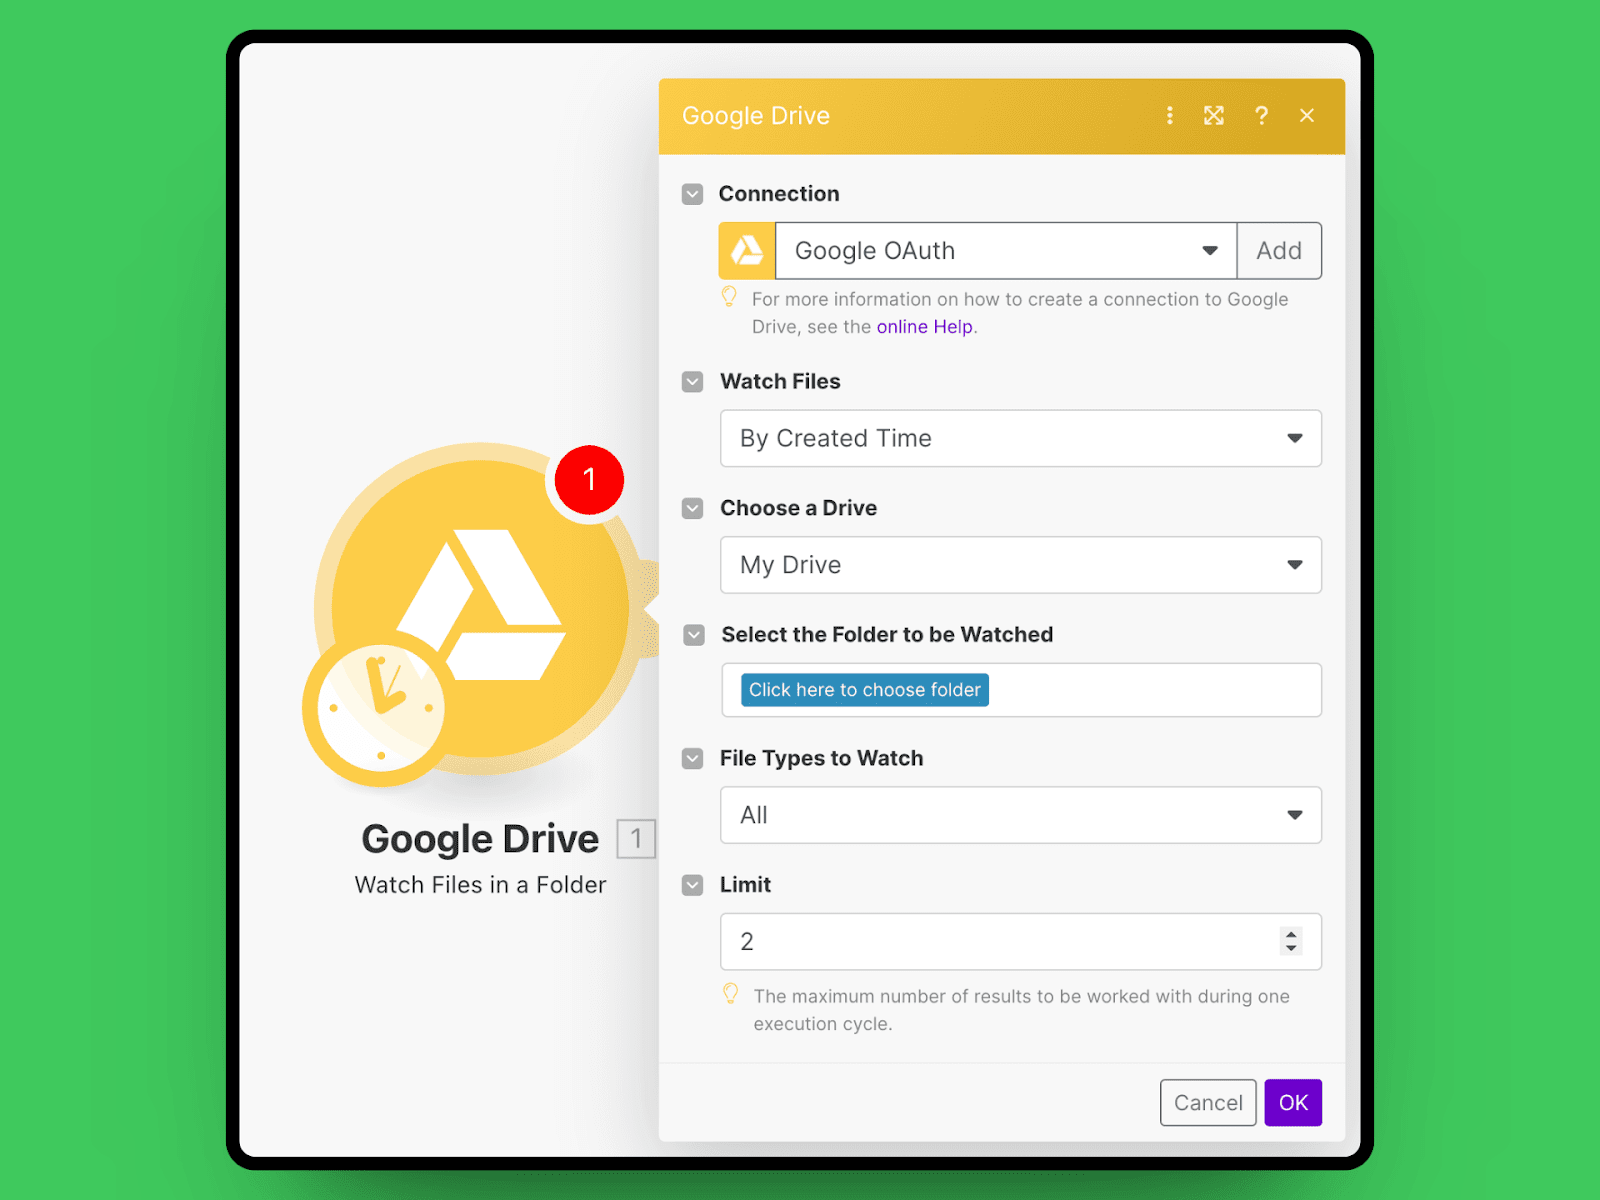This screenshot has height=1200, width=1600.
Task: Click the Watch Files in a Folder label
Action: 481,885
